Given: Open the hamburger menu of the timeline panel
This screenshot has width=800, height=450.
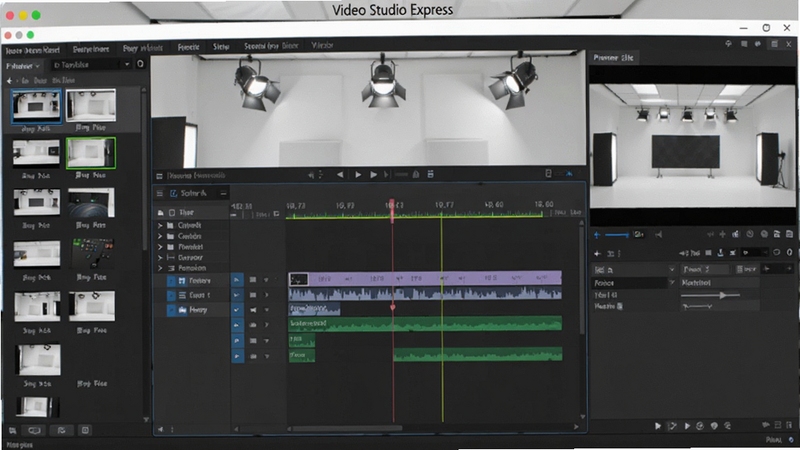Looking at the screenshot, I should 160,193.
